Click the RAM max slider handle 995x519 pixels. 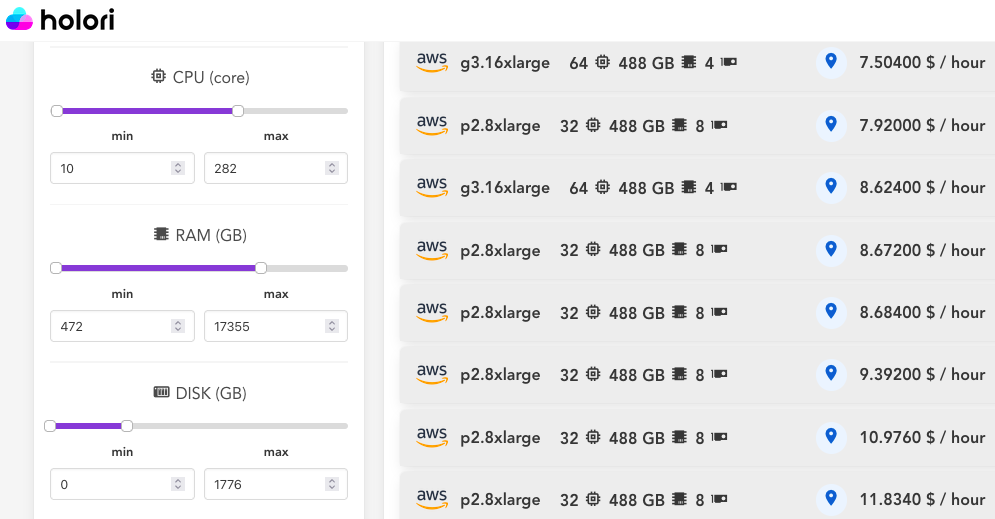(261, 268)
